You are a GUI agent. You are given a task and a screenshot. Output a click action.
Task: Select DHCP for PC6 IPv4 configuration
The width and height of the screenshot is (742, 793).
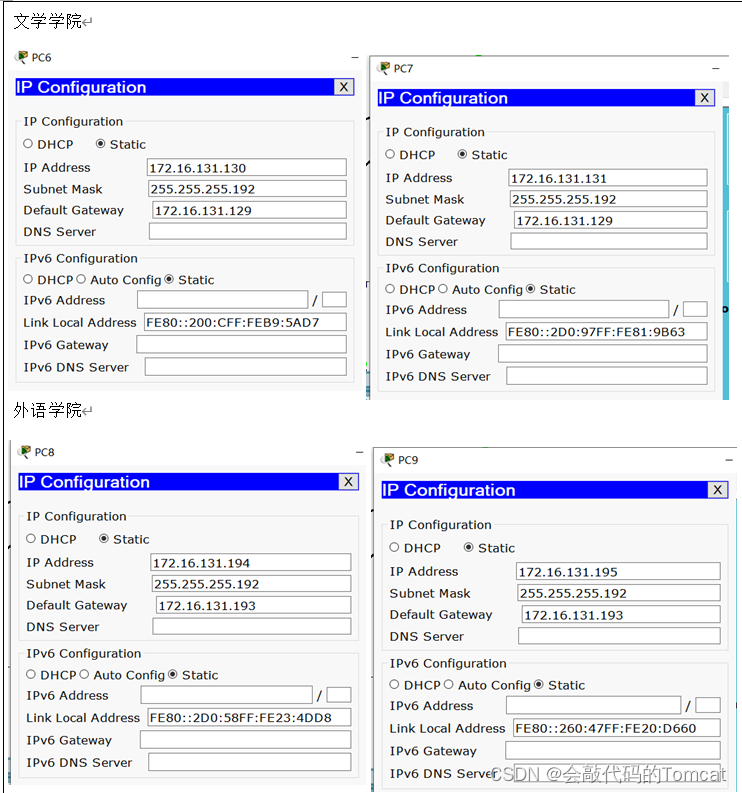point(28,144)
